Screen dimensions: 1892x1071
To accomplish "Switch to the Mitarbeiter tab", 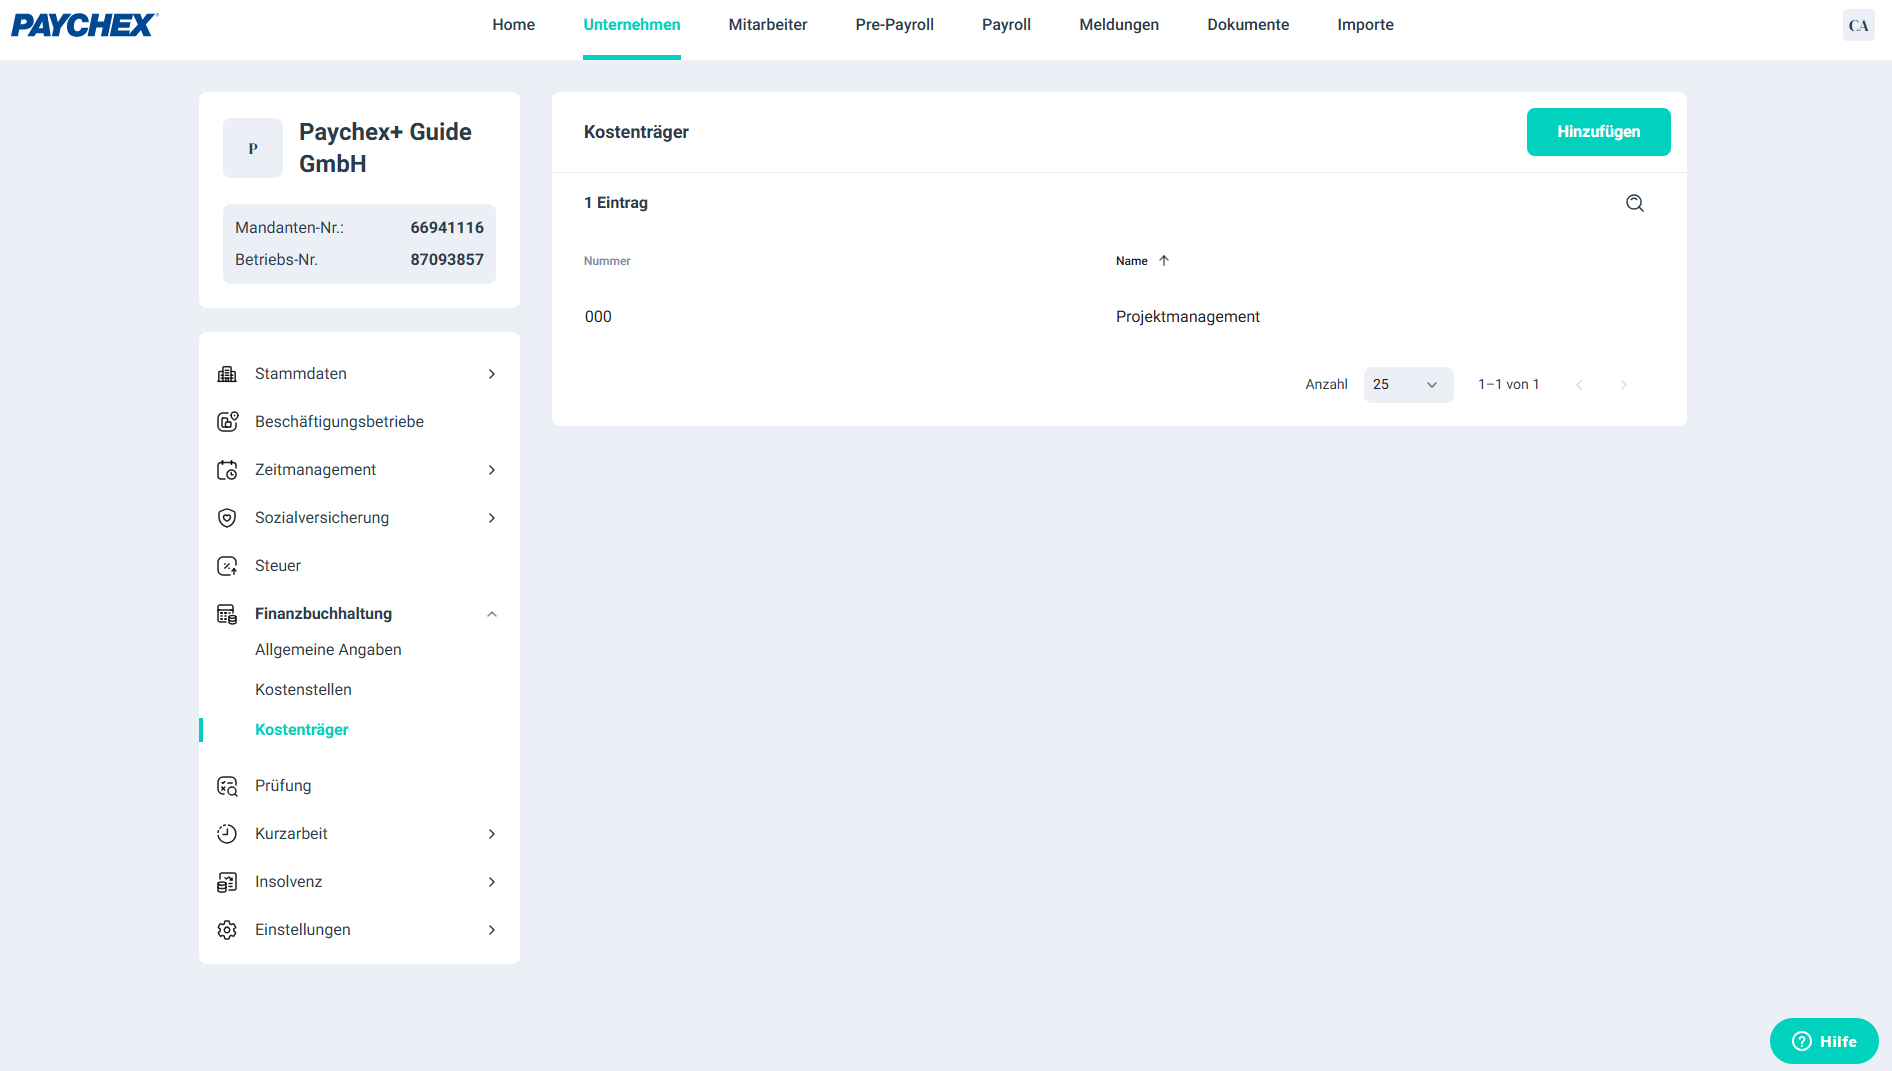I will 768,25.
